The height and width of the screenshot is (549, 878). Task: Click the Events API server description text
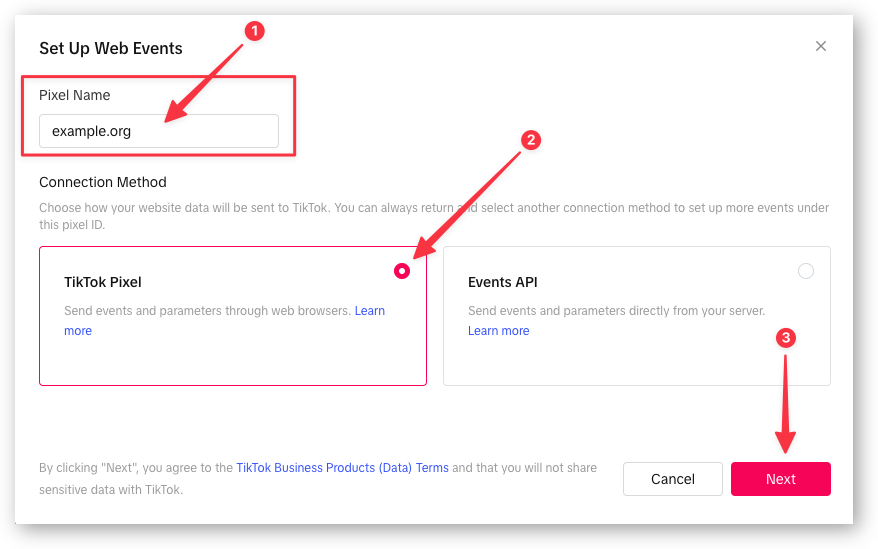(616, 311)
